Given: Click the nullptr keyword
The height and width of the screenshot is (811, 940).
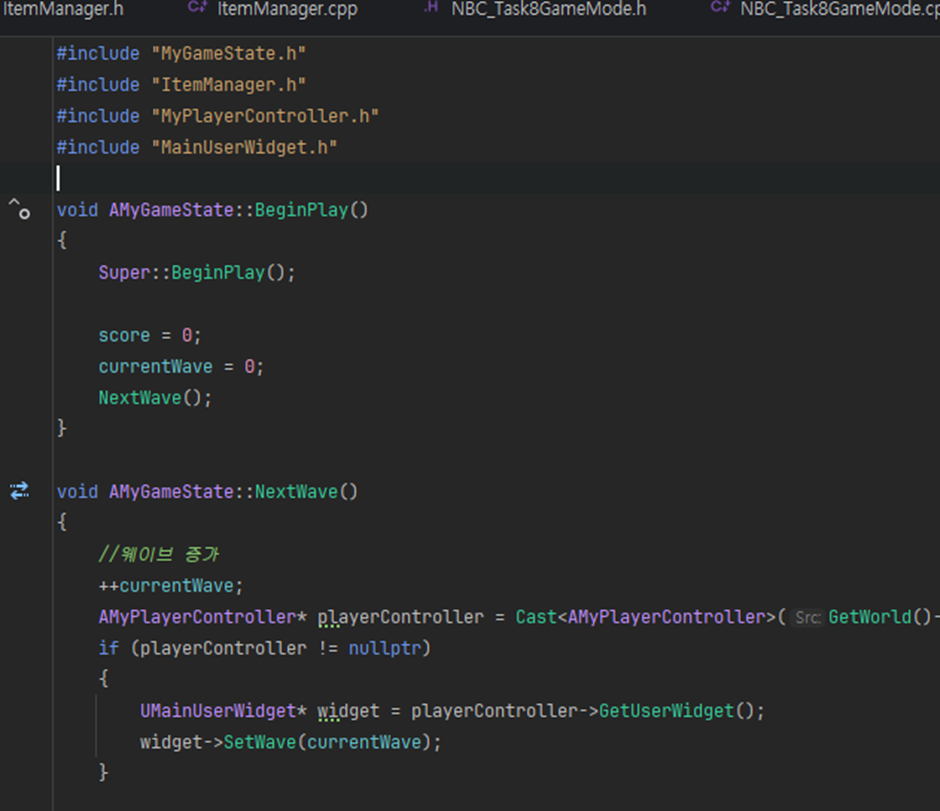Looking at the screenshot, I should [384, 648].
